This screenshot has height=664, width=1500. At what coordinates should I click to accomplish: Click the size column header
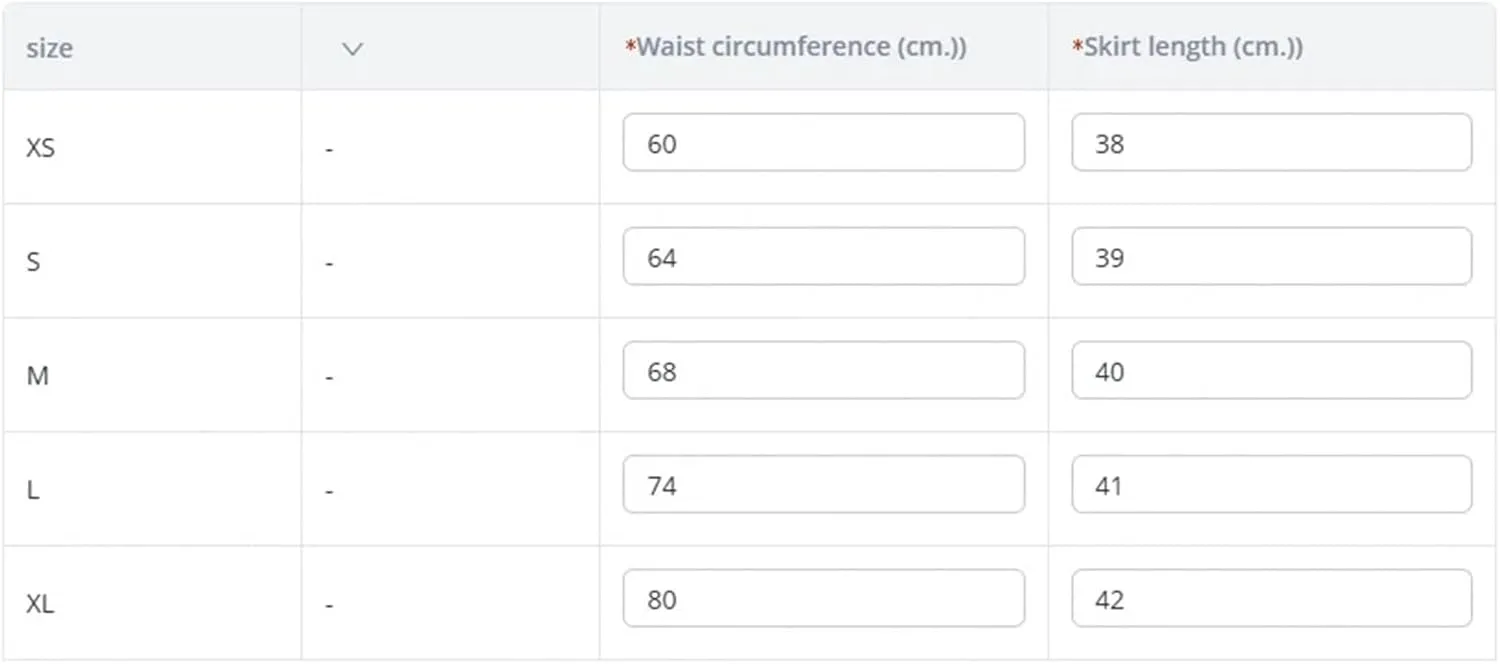tap(49, 48)
